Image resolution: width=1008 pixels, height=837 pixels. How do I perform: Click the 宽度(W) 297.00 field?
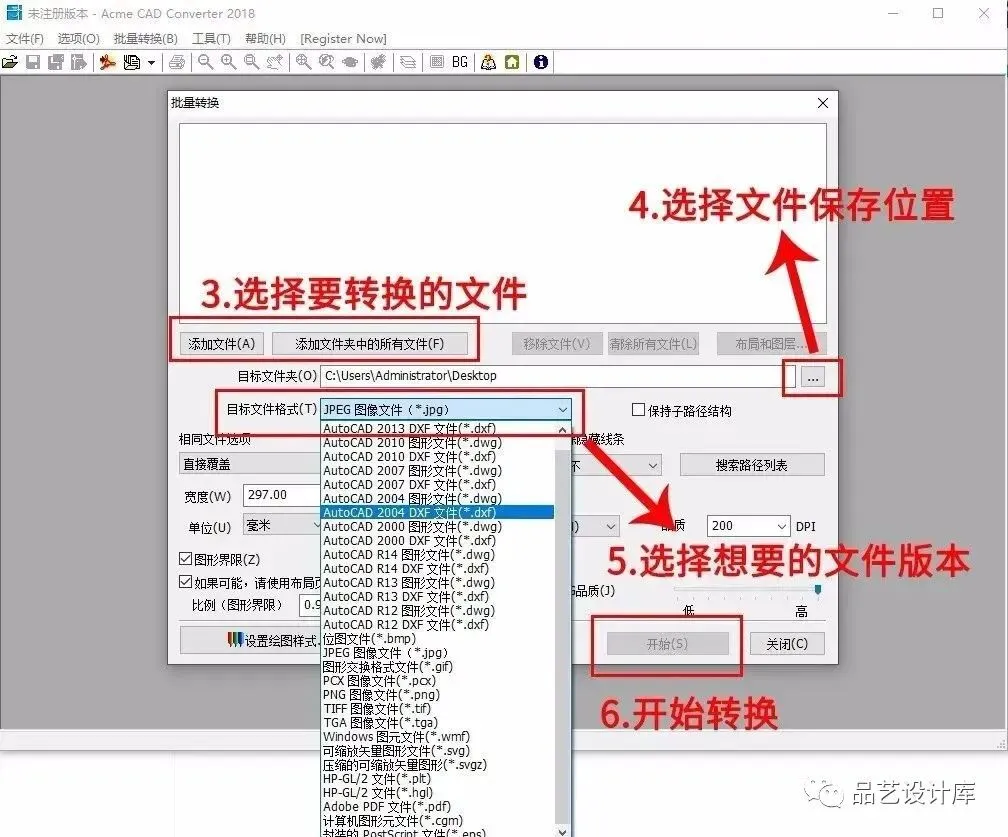(x=282, y=495)
